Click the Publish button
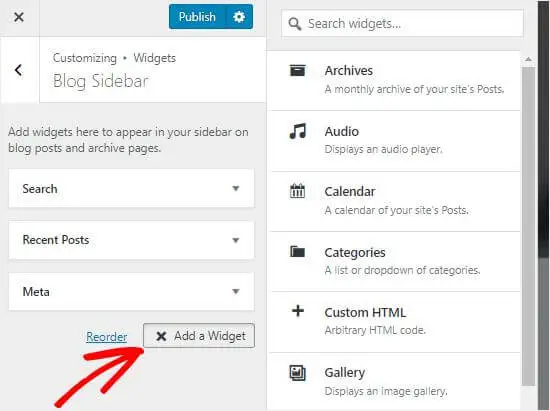The width and height of the screenshot is (550, 411). 197,17
